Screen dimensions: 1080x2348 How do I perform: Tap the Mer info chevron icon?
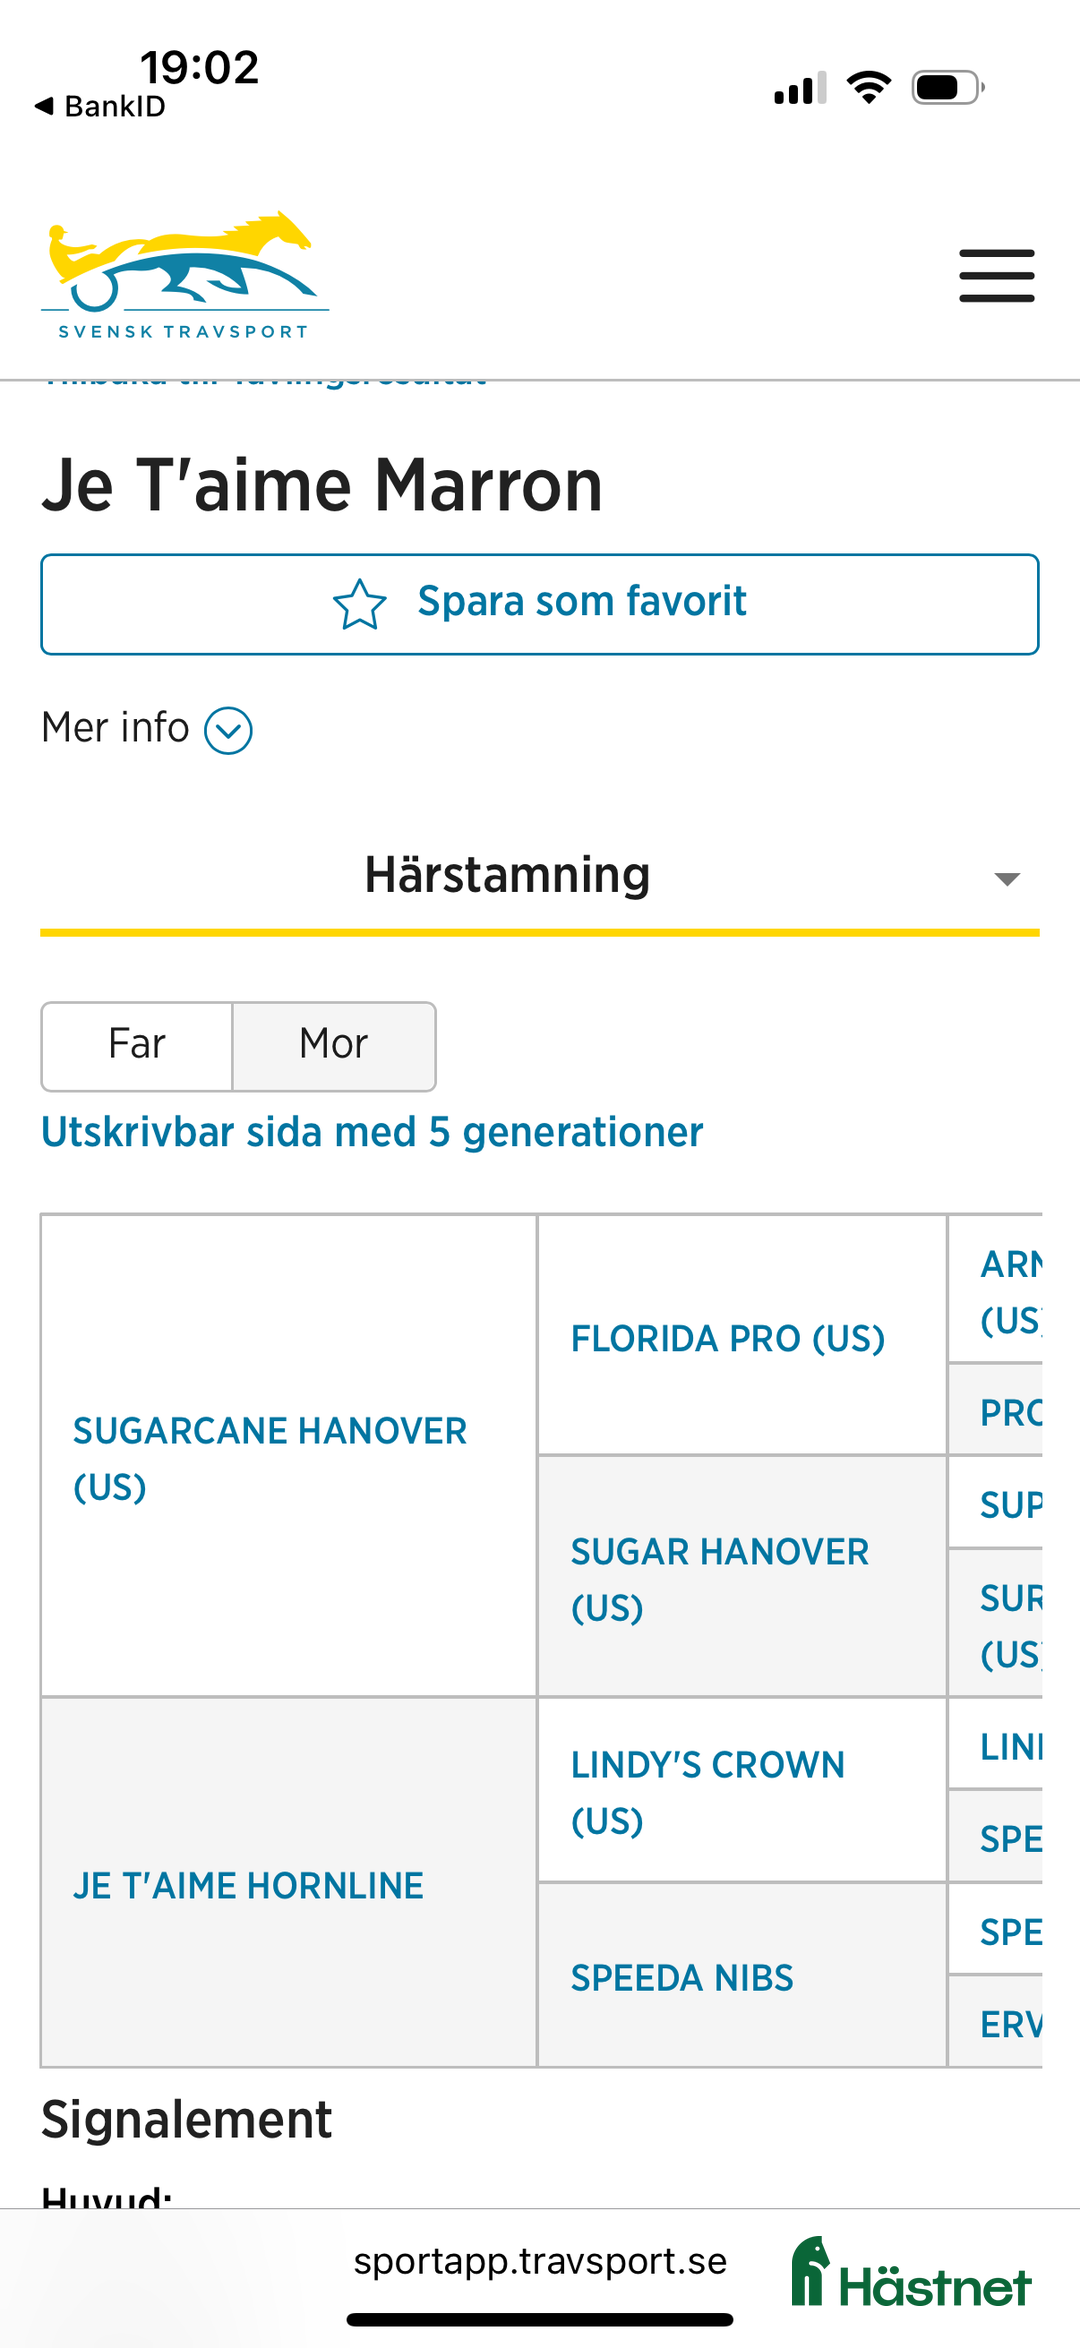click(x=228, y=729)
